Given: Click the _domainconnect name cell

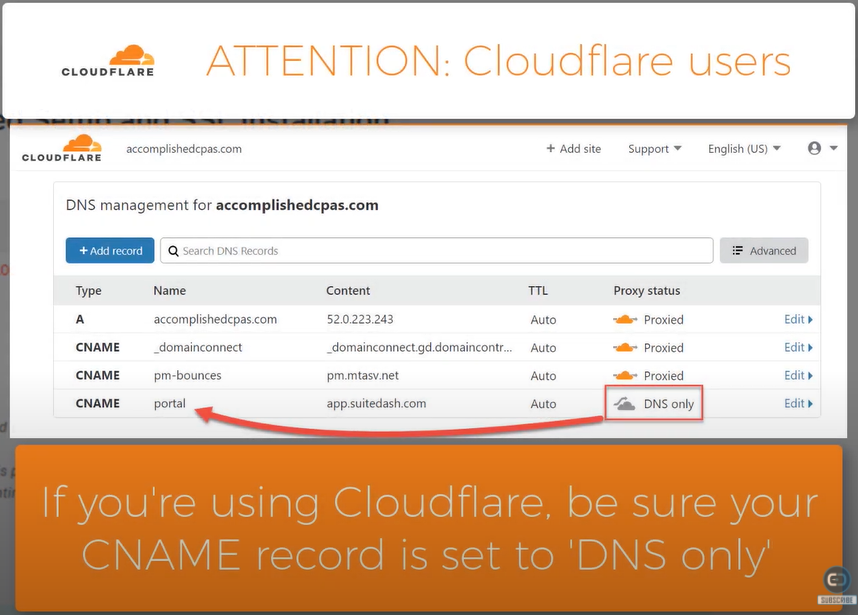Looking at the screenshot, I should 198,347.
